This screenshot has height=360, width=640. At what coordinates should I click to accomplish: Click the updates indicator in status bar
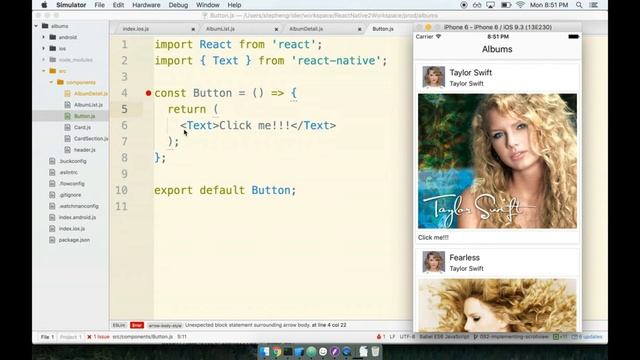(587, 337)
